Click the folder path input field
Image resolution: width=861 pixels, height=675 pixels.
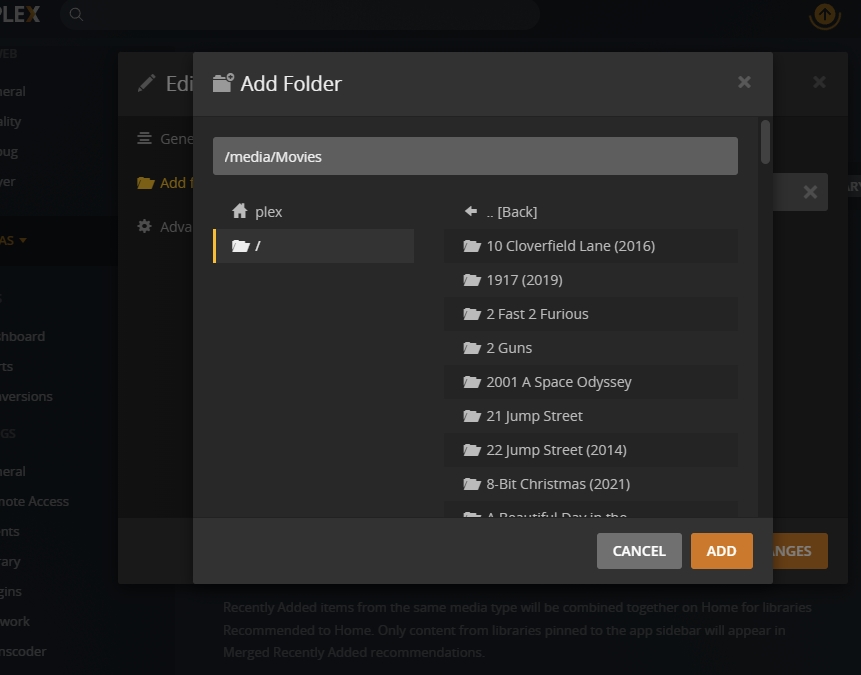tap(475, 157)
